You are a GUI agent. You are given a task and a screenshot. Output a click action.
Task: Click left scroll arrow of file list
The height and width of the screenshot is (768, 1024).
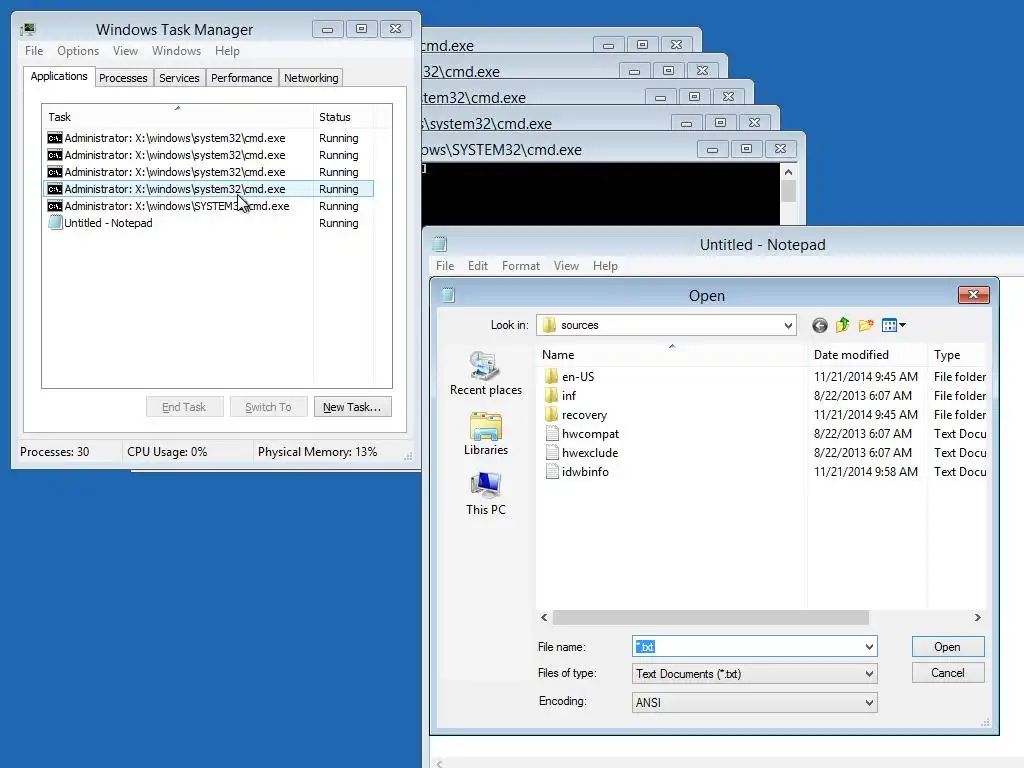[544, 617]
